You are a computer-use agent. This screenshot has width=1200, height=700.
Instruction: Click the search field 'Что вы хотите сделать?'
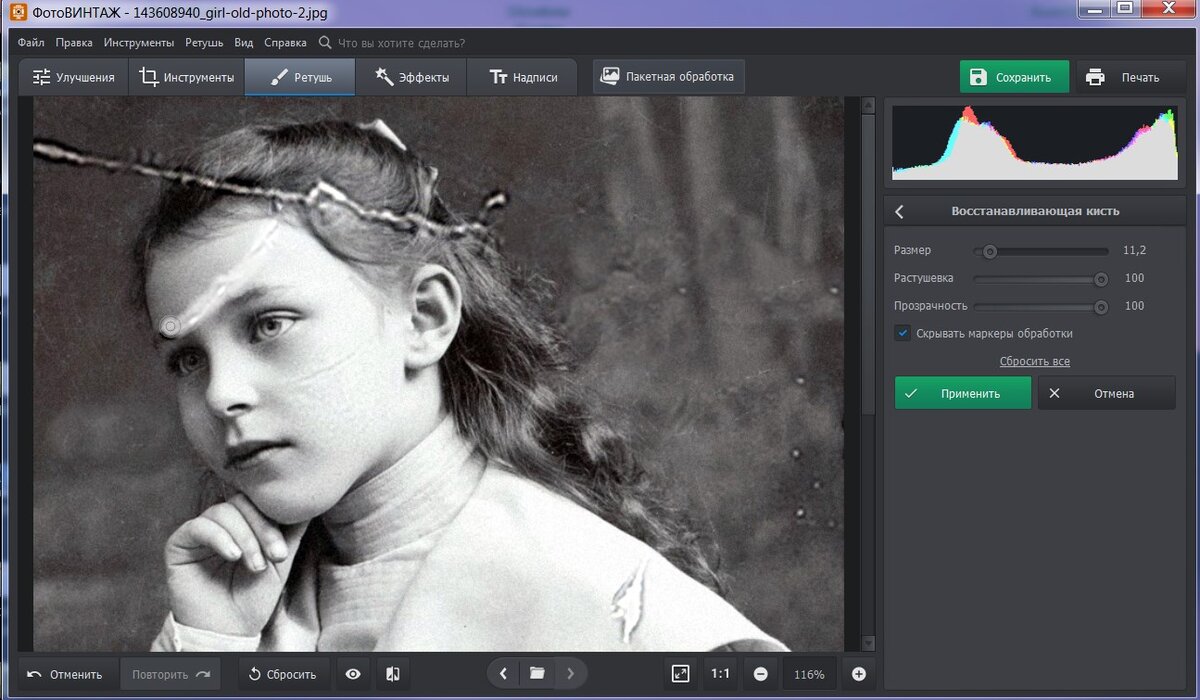coord(401,43)
